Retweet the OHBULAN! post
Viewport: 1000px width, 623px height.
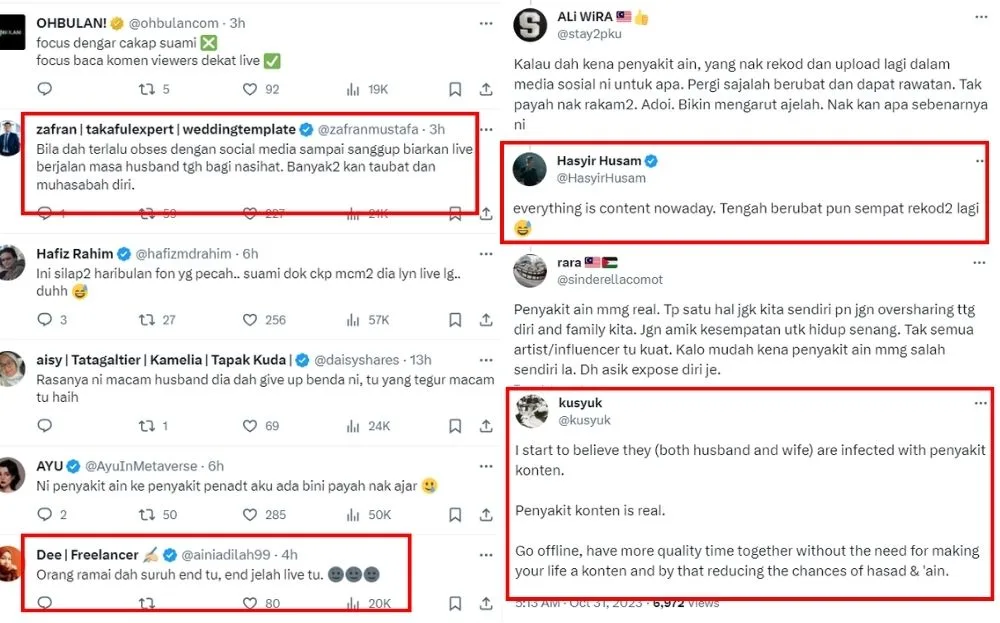(147, 89)
